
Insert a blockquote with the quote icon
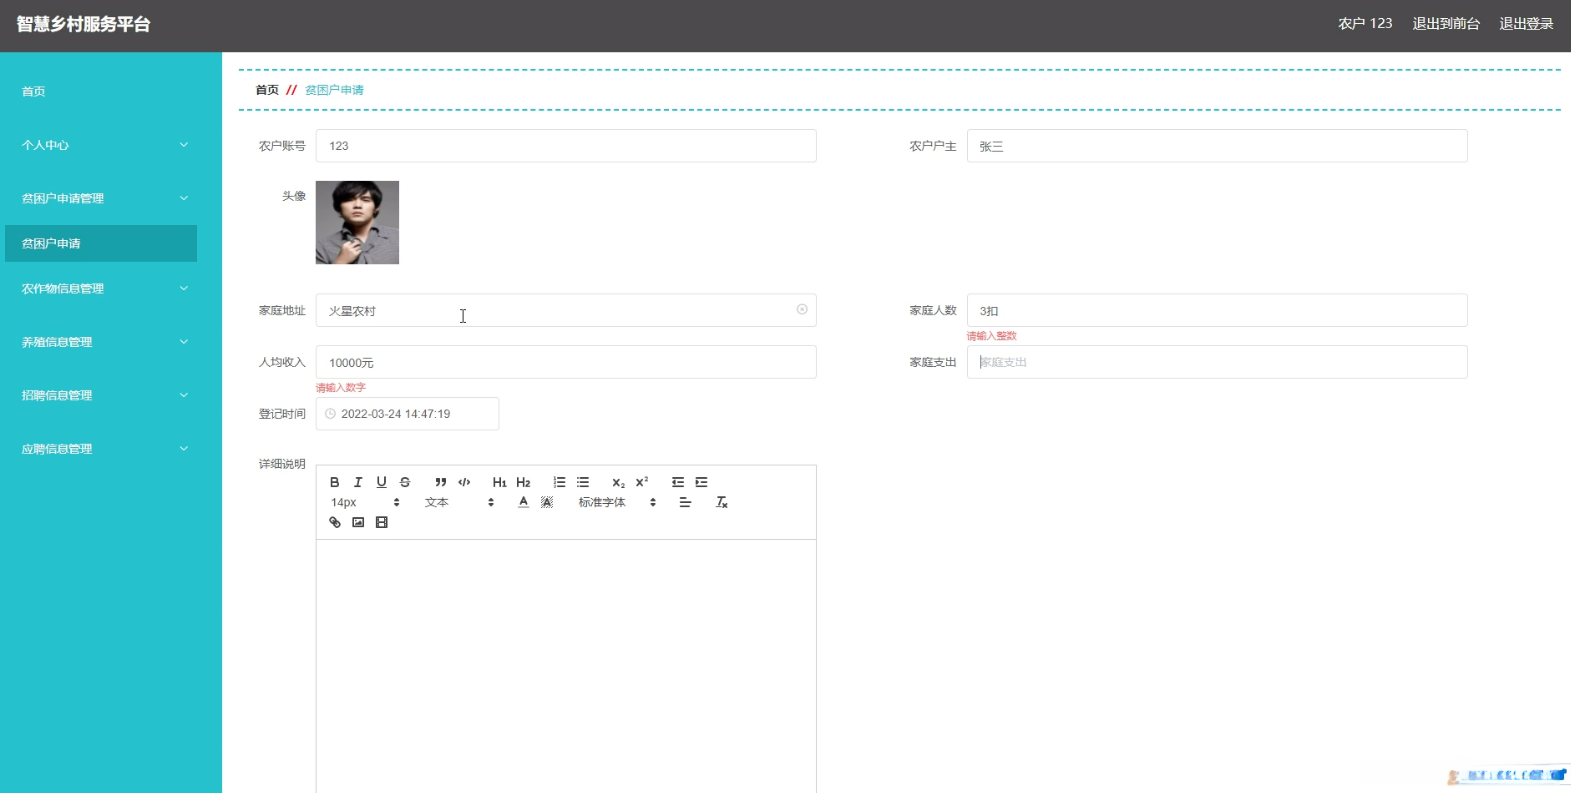point(441,482)
